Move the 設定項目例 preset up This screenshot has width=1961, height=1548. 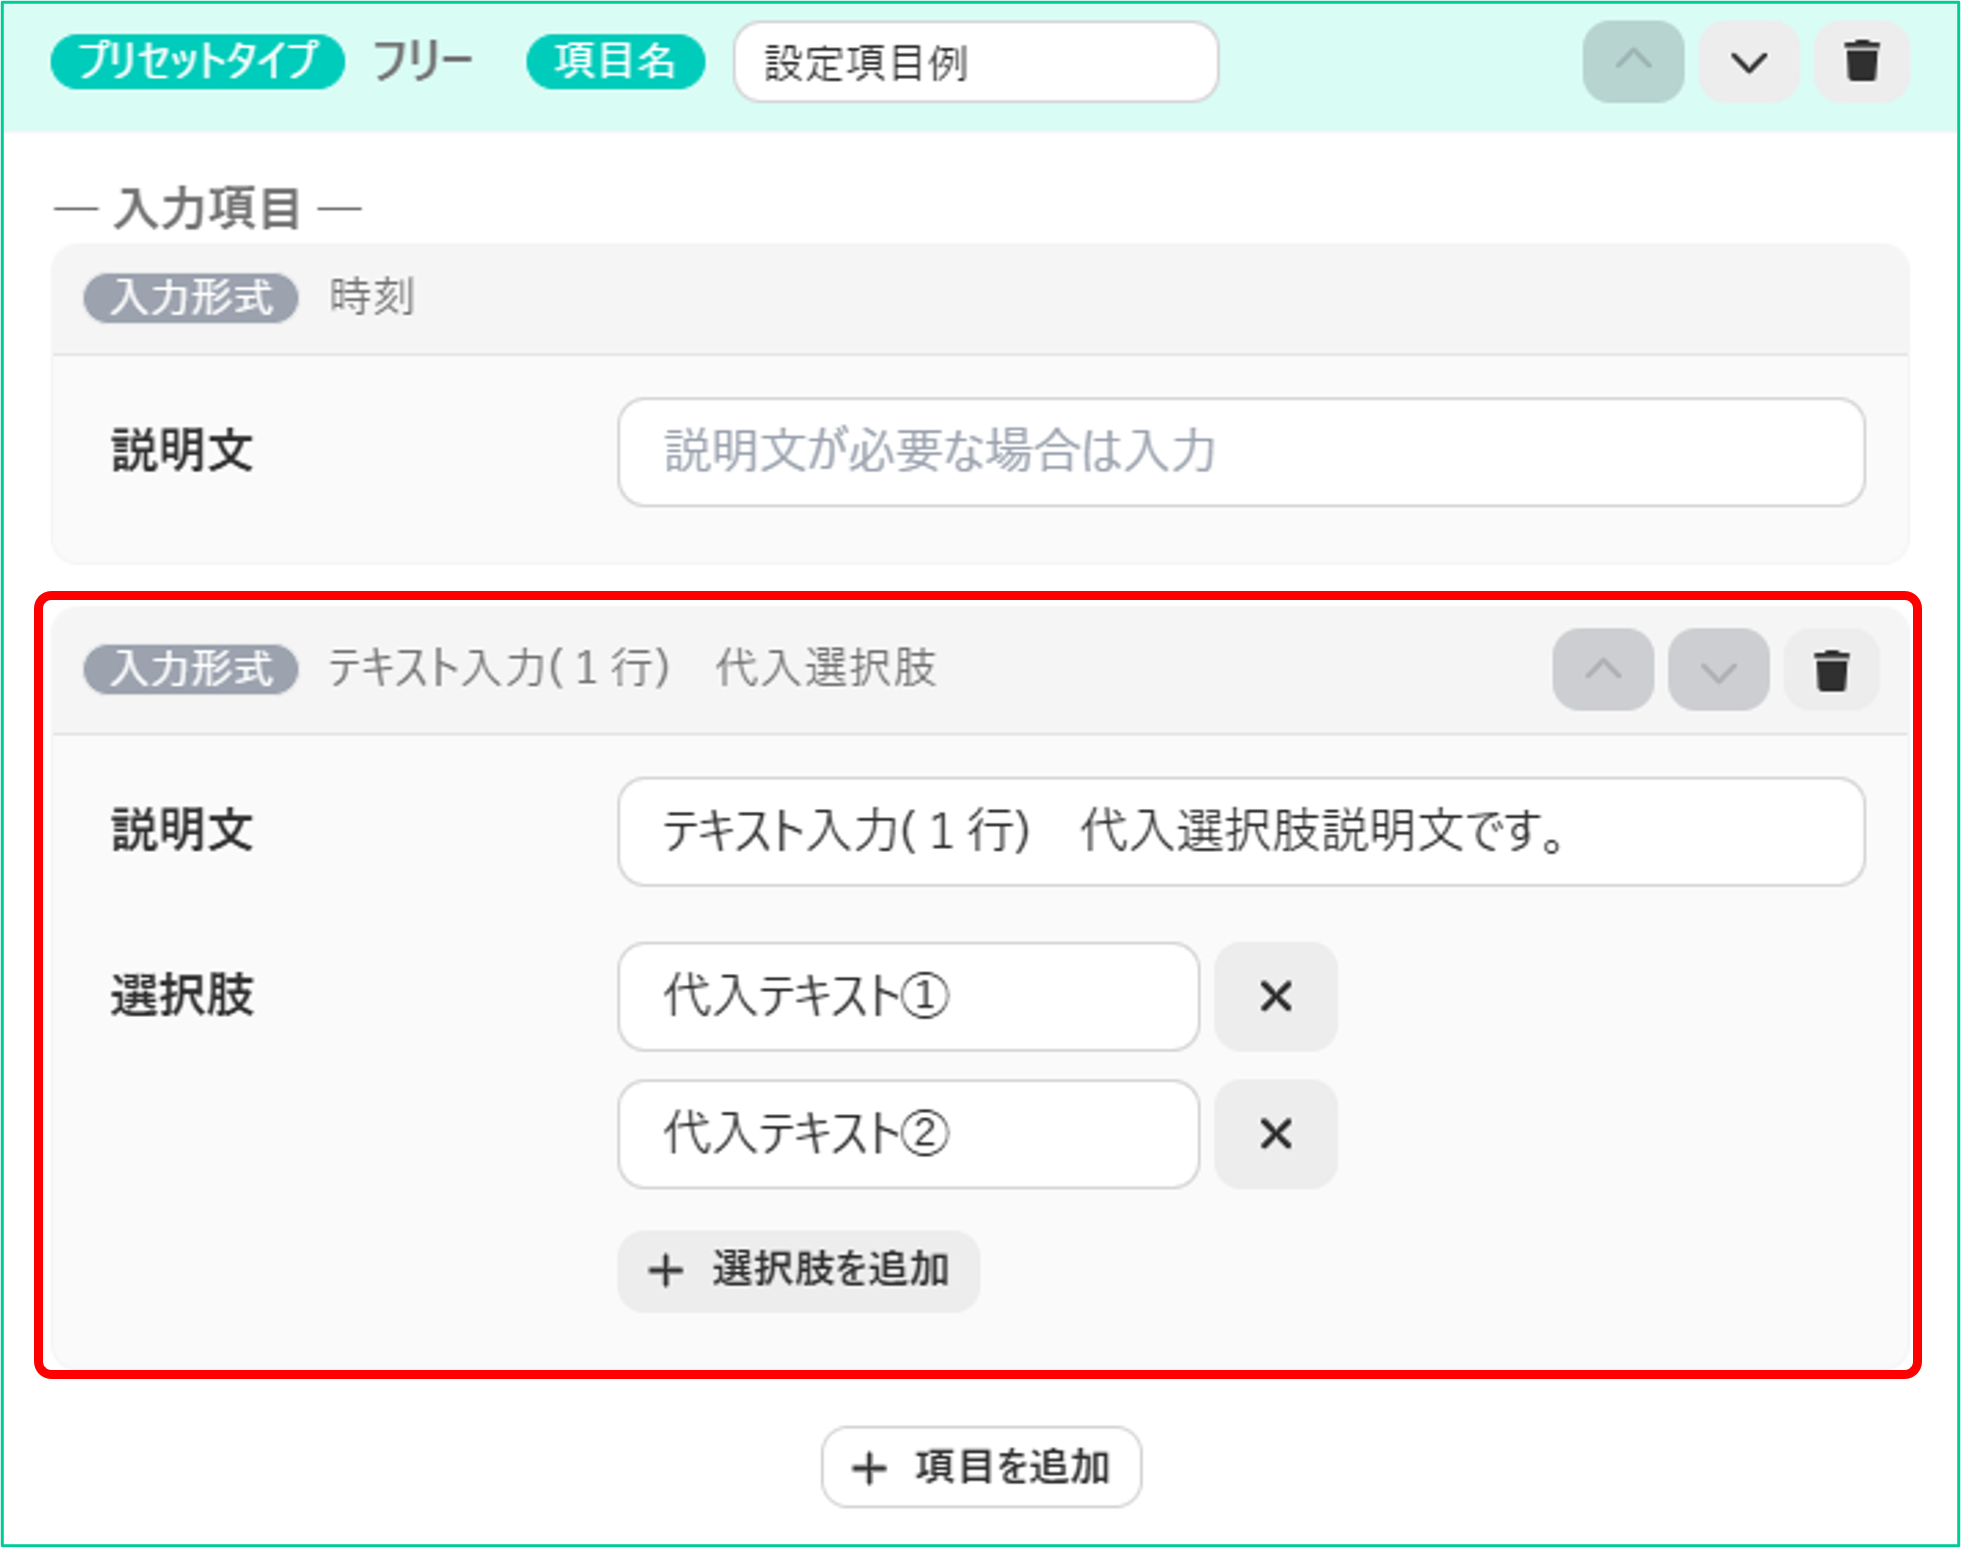(1633, 62)
